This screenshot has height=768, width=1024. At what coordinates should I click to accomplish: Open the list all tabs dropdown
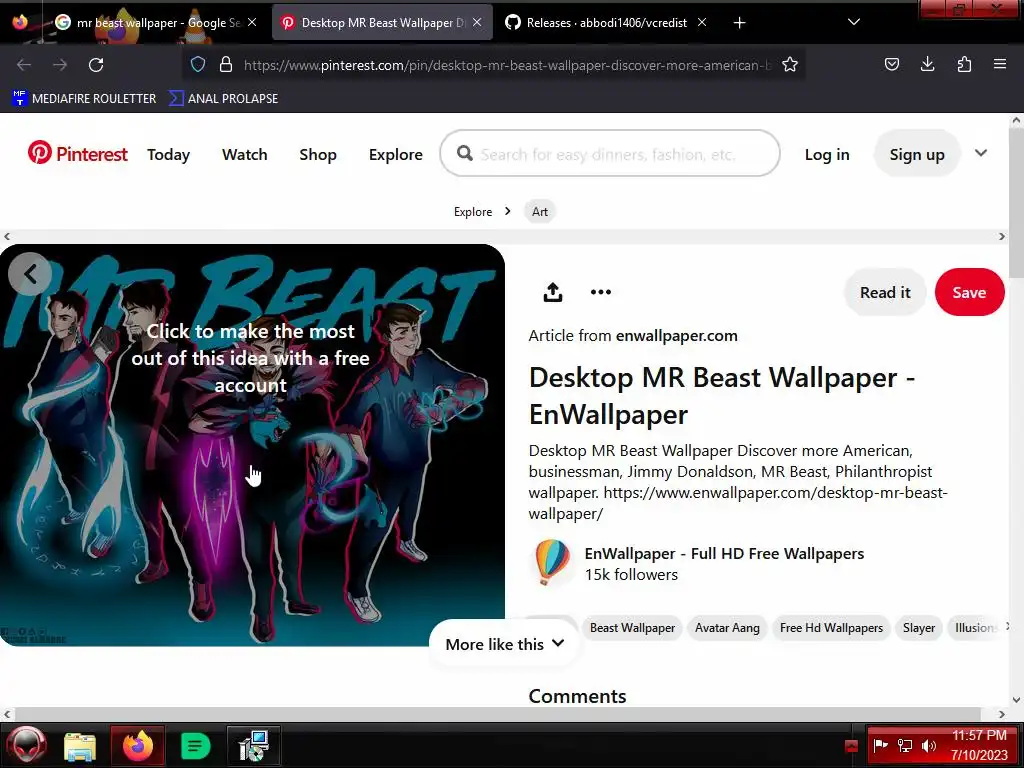click(x=853, y=22)
